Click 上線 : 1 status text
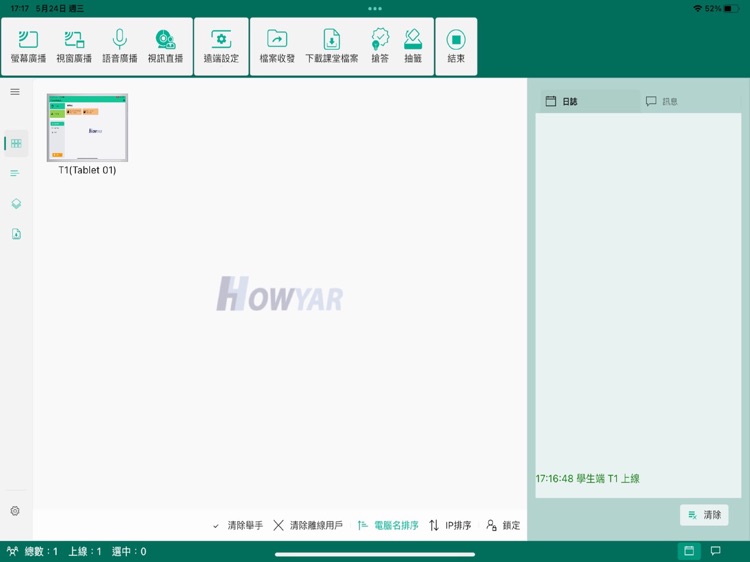The width and height of the screenshot is (750, 562). pos(85,551)
